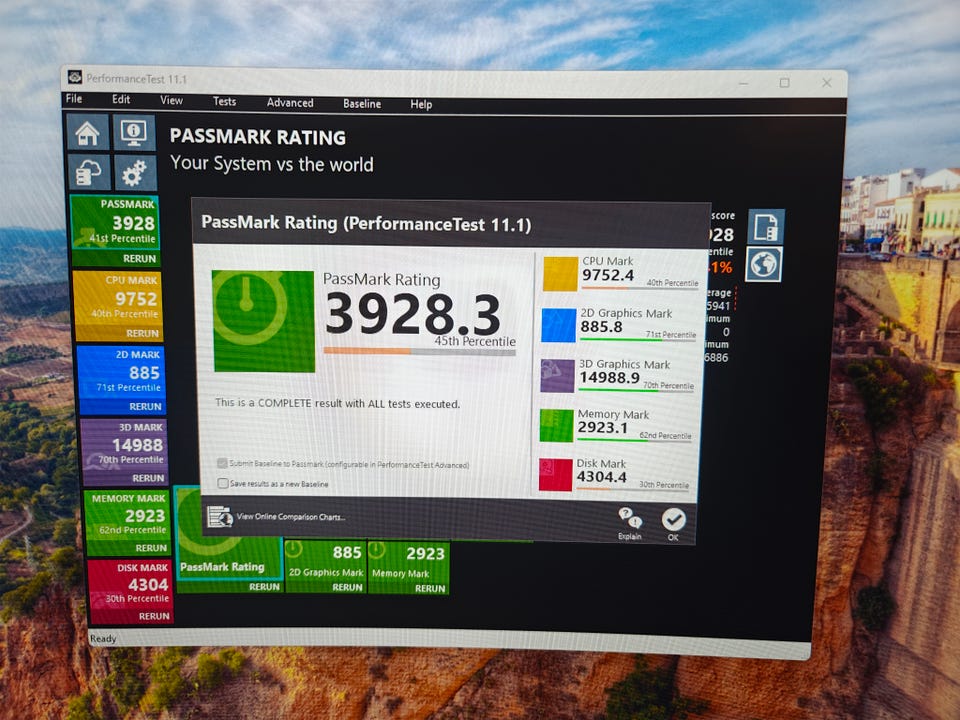Select the 2D MARK 885 sidebar tile

pos(121,372)
